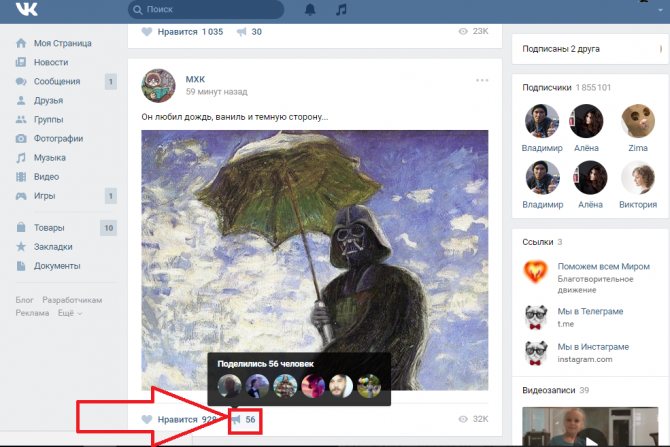Open Документы in sidebar
Screen dimensions: 670x447
click(57, 266)
